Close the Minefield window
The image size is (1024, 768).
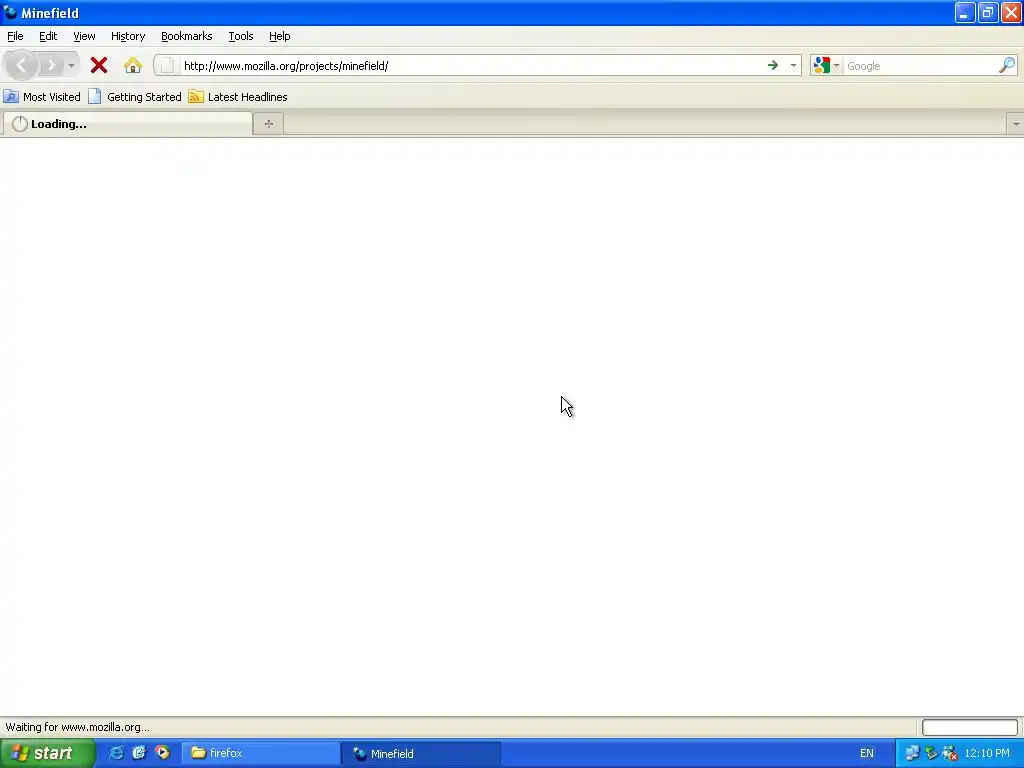point(1011,12)
